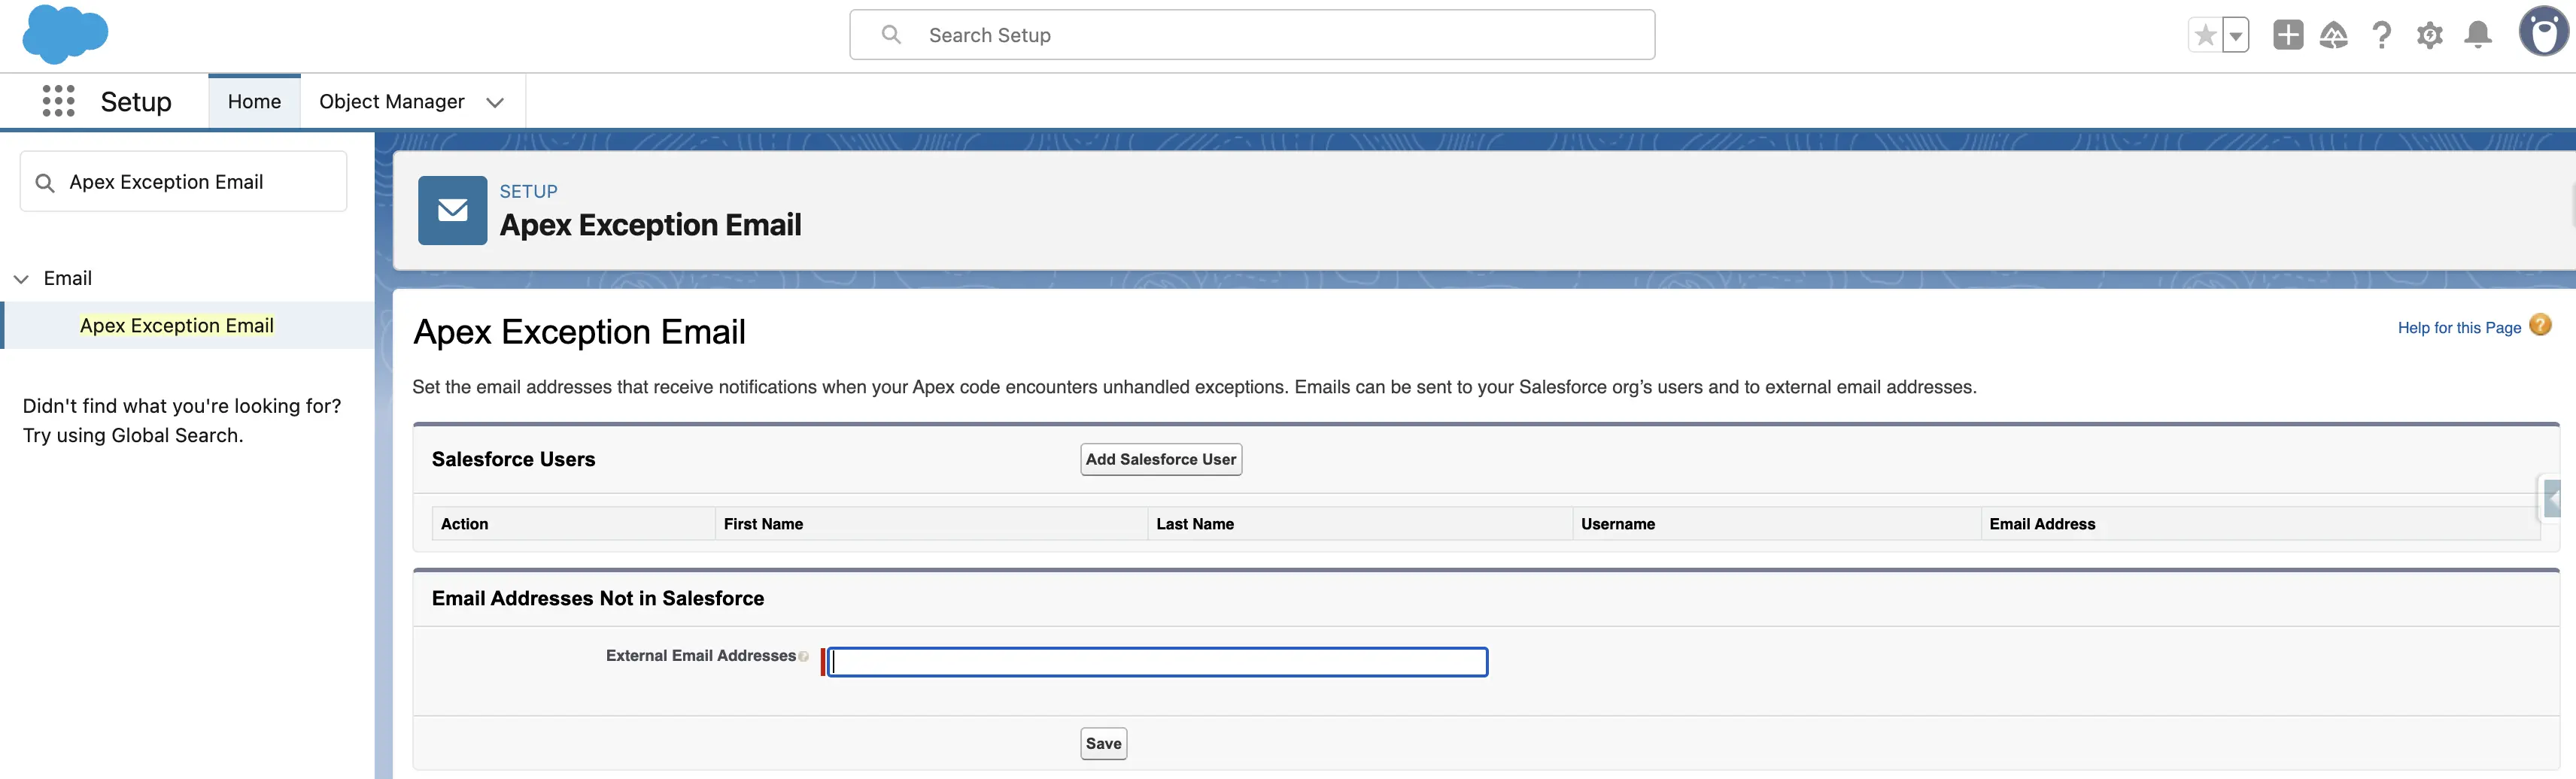Screen dimensions: 2576x779
Task: Switch to the Home tab
Action: pyautogui.click(x=254, y=102)
